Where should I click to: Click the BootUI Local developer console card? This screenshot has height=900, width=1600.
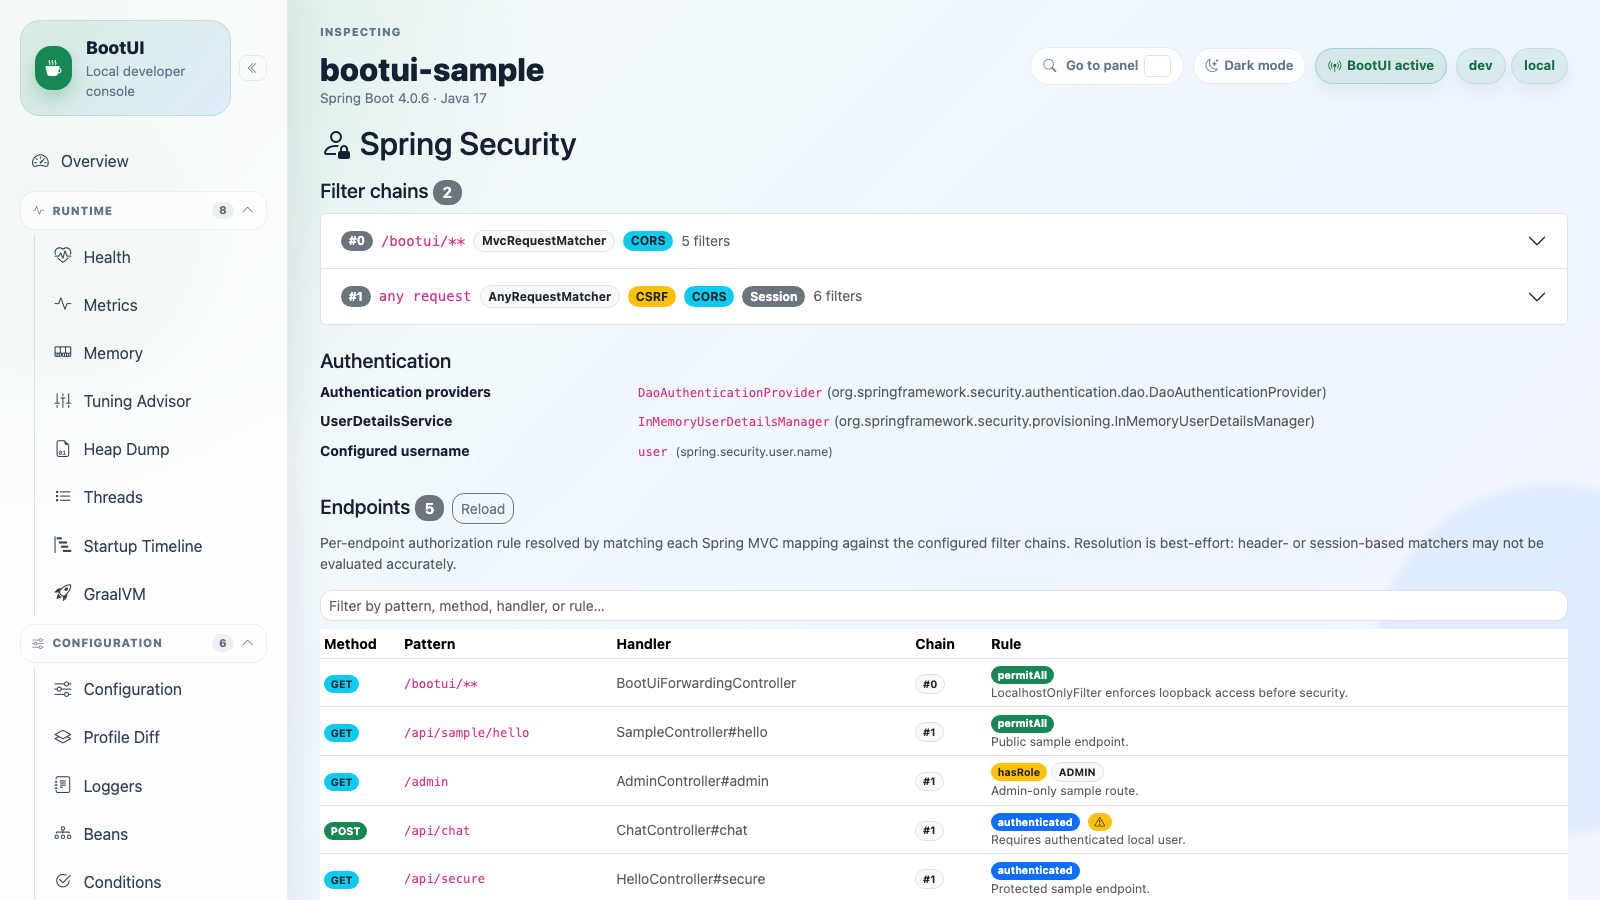[126, 68]
